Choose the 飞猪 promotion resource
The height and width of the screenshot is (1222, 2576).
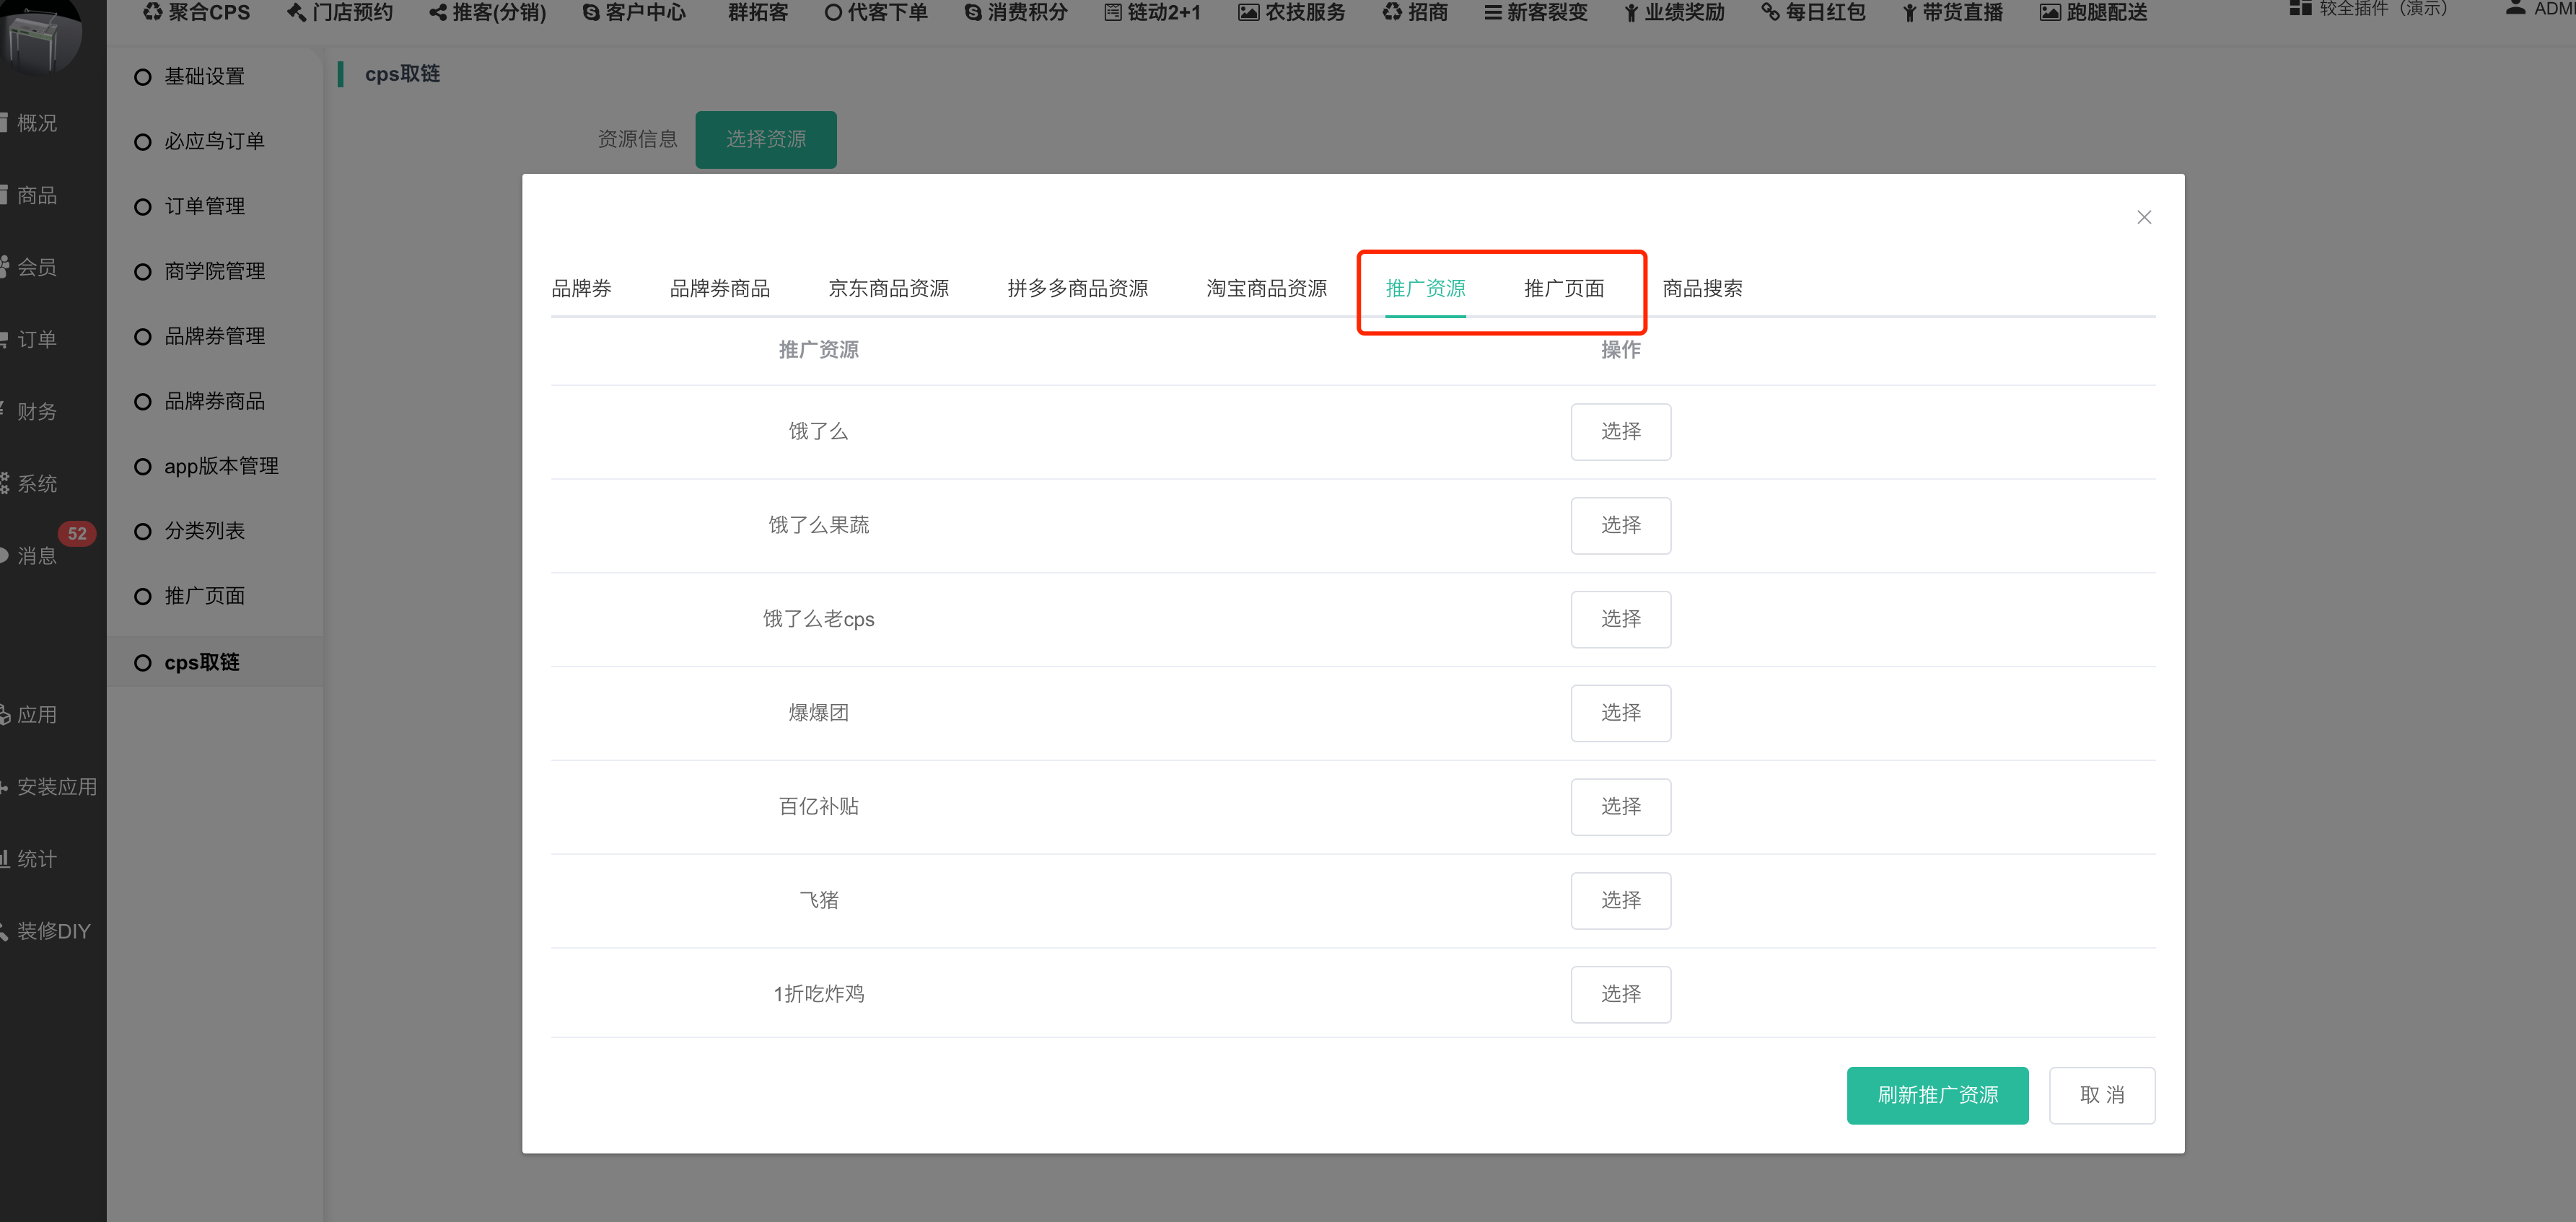point(1620,900)
